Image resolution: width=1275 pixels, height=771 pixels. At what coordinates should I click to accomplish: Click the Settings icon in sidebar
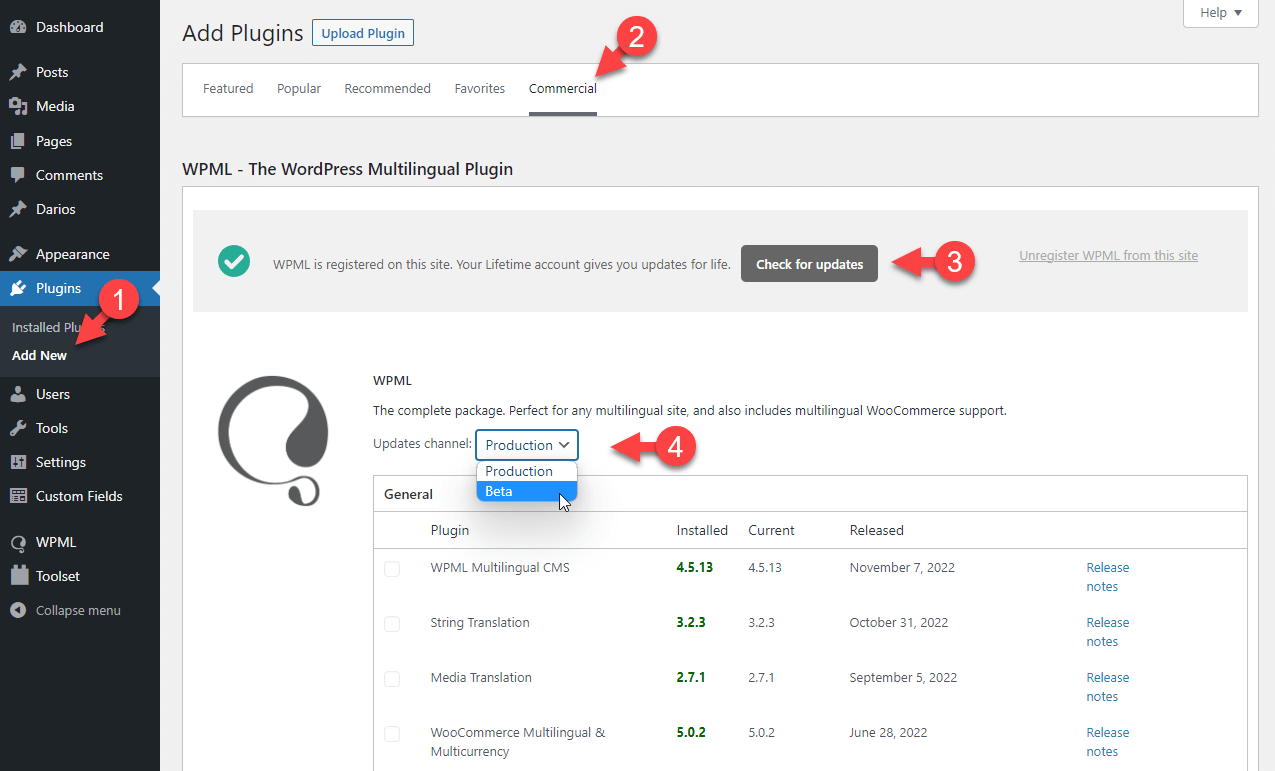coord(18,462)
